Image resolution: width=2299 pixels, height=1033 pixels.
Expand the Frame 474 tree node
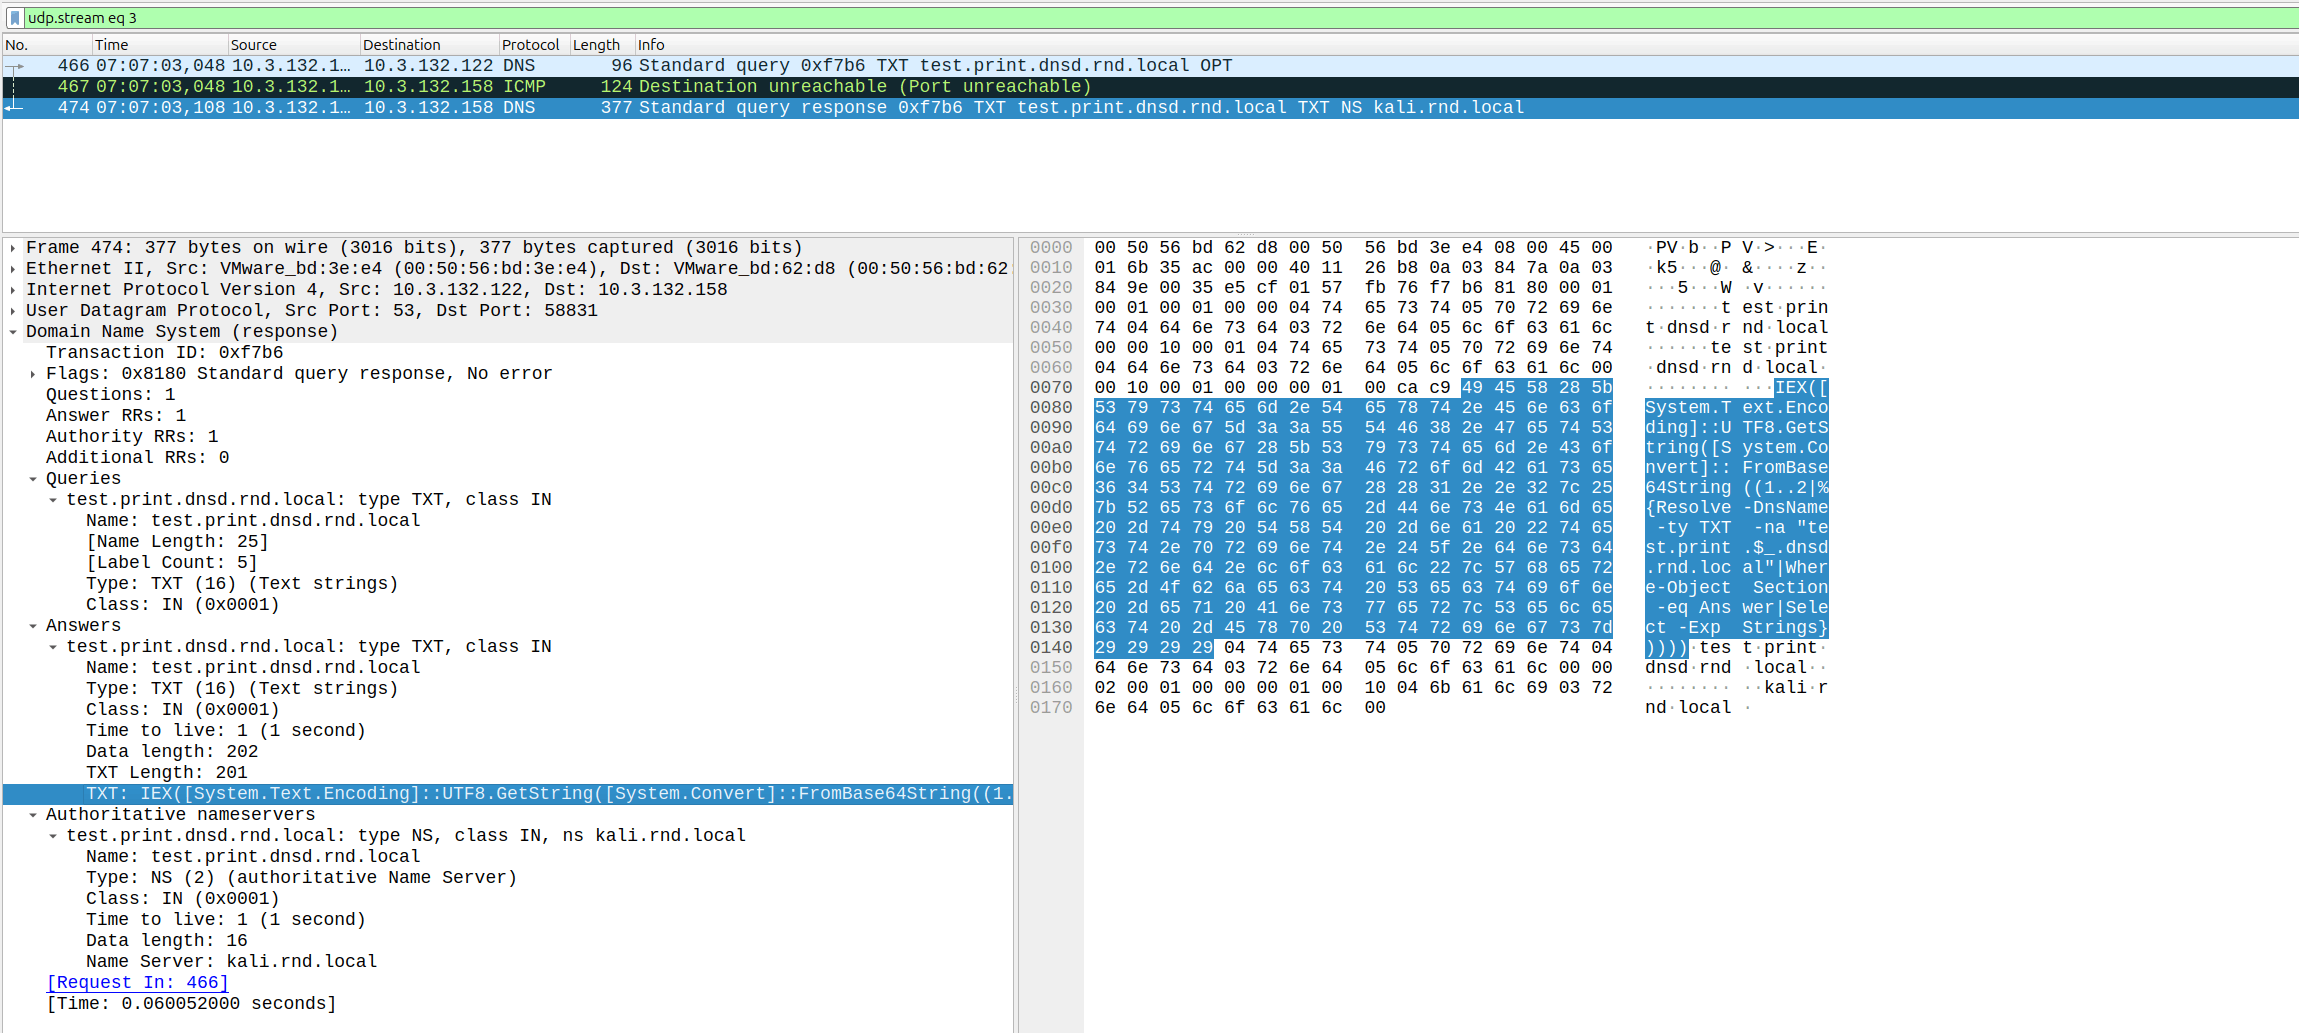12,248
